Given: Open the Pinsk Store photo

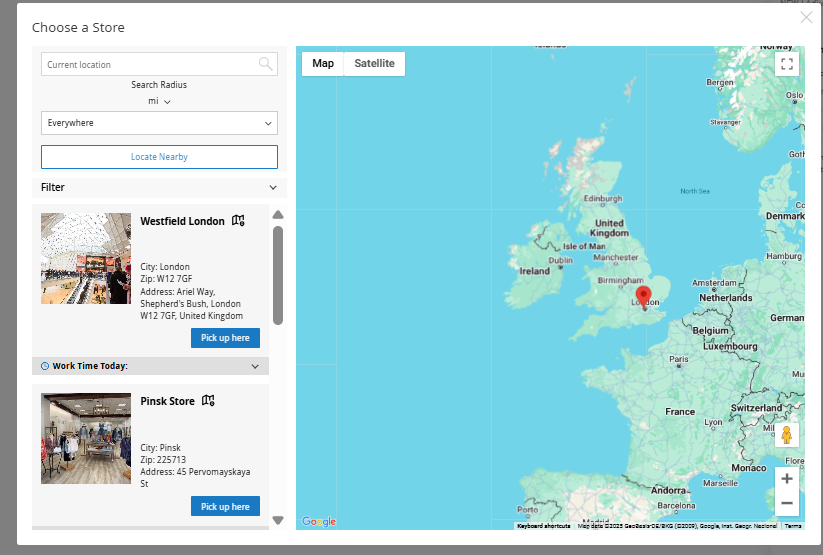Looking at the screenshot, I should point(86,438).
